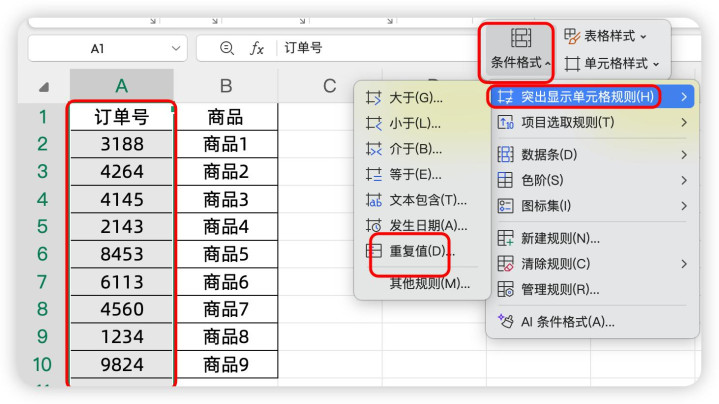Open the 色阶(S) color scale submenu
This screenshot has width=719, height=404.
pos(592,180)
